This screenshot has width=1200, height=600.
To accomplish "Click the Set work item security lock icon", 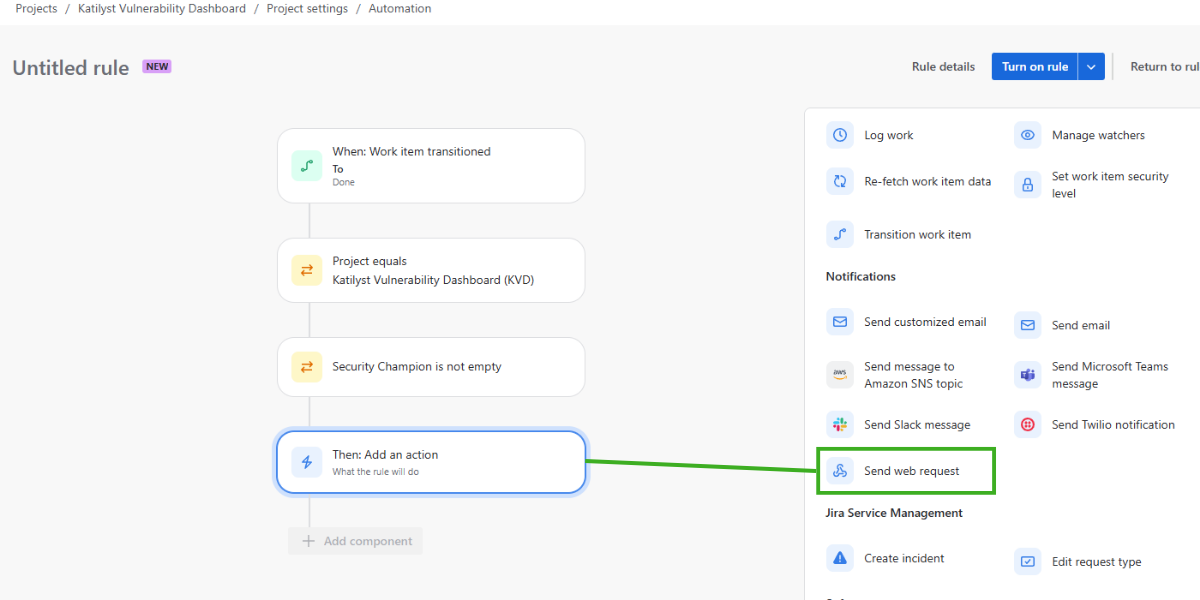I will point(1027,185).
